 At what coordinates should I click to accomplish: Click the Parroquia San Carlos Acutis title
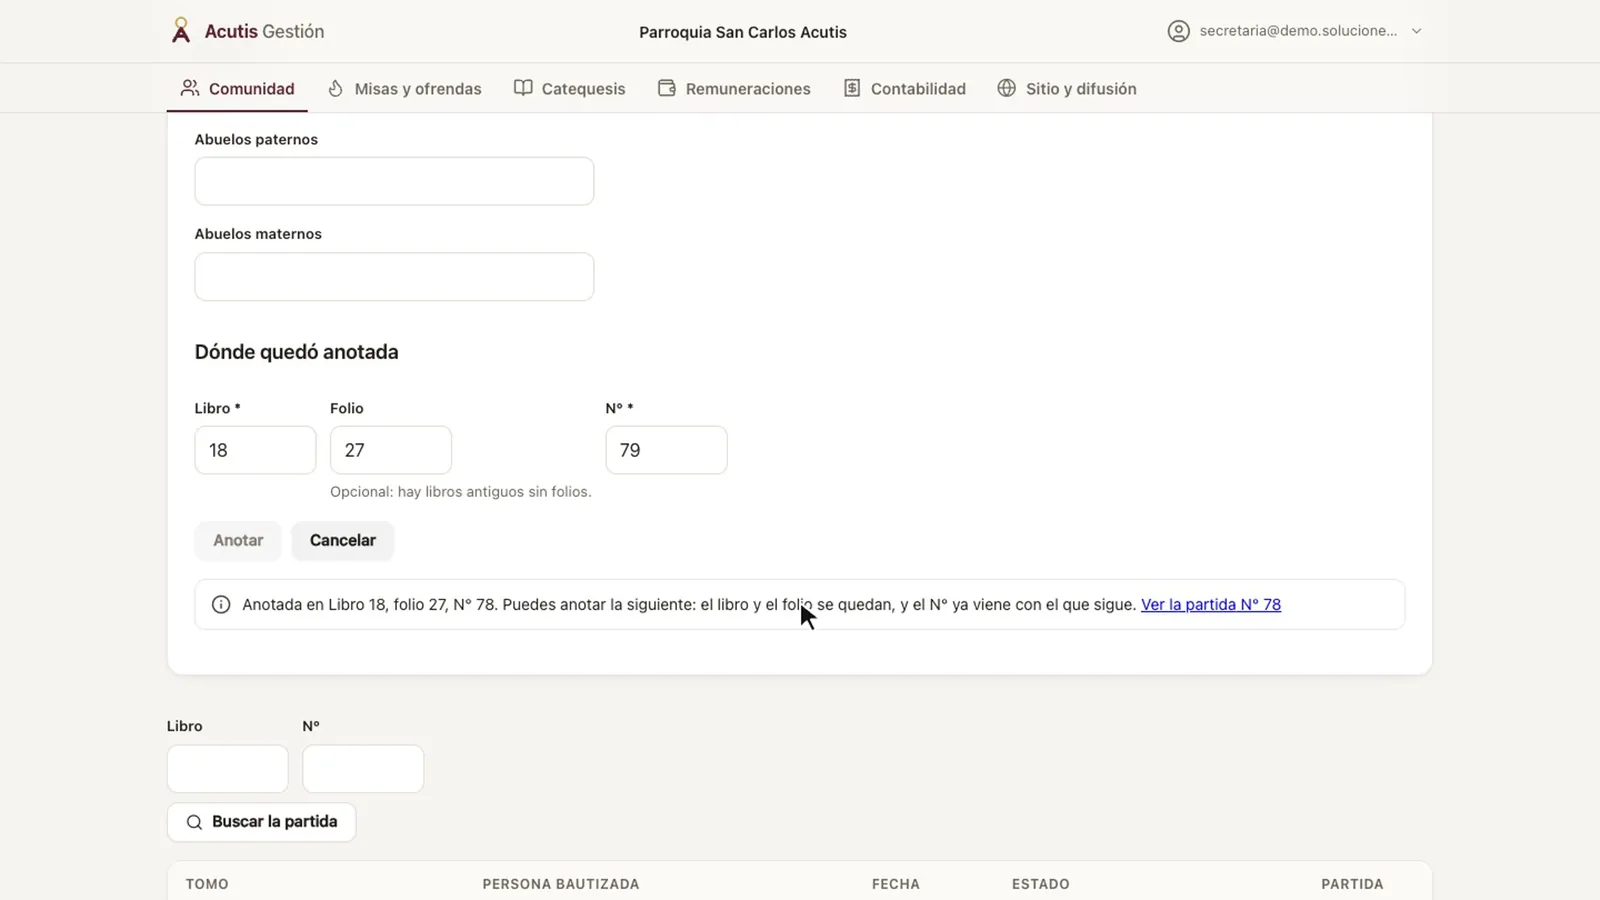743,32
